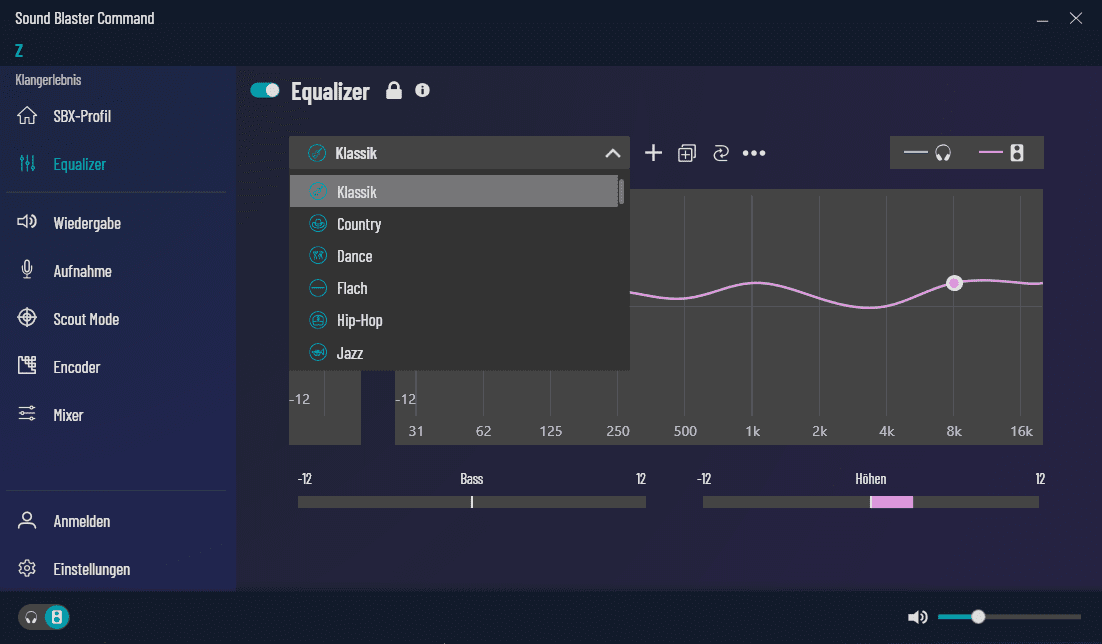The width and height of the screenshot is (1102, 644).
Task: Toggle the speaker EQ curve
Action: click(x=1001, y=153)
